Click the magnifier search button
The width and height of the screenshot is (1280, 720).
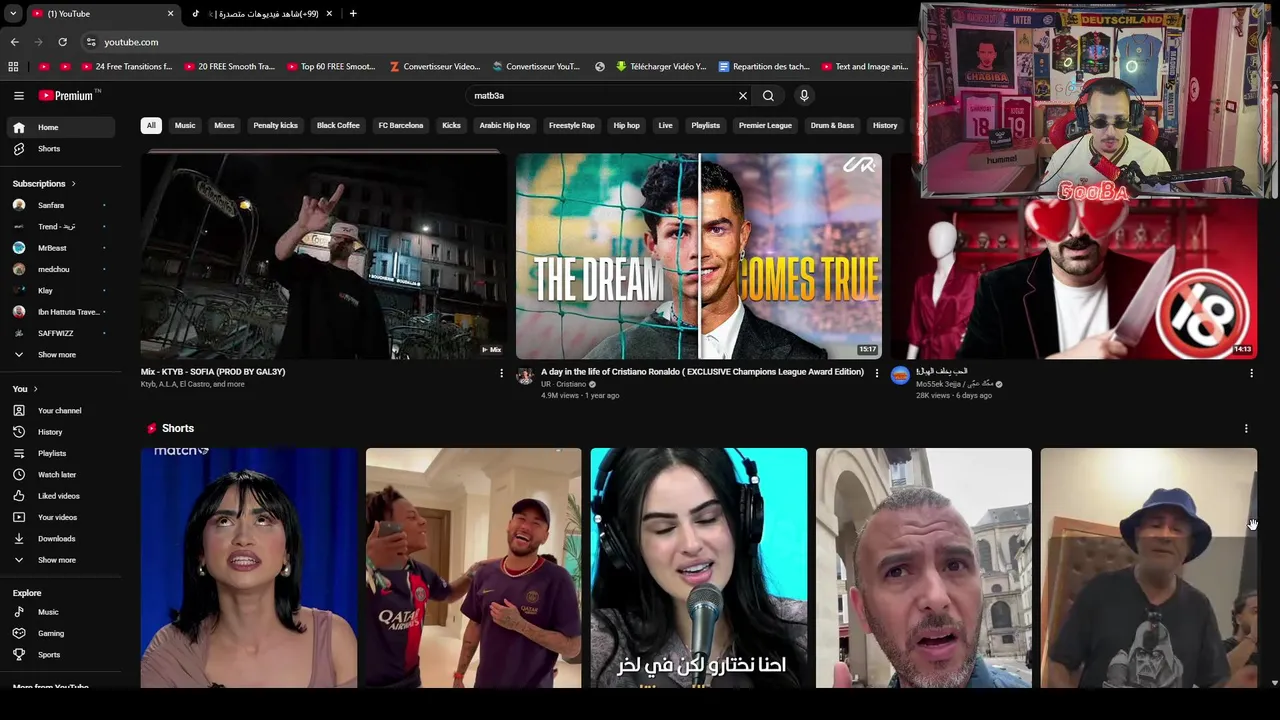768,96
